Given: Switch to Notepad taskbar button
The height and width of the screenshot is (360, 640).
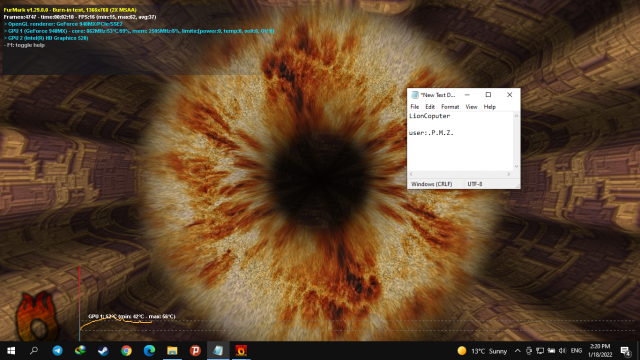Looking at the screenshot, I should [218, 351].
